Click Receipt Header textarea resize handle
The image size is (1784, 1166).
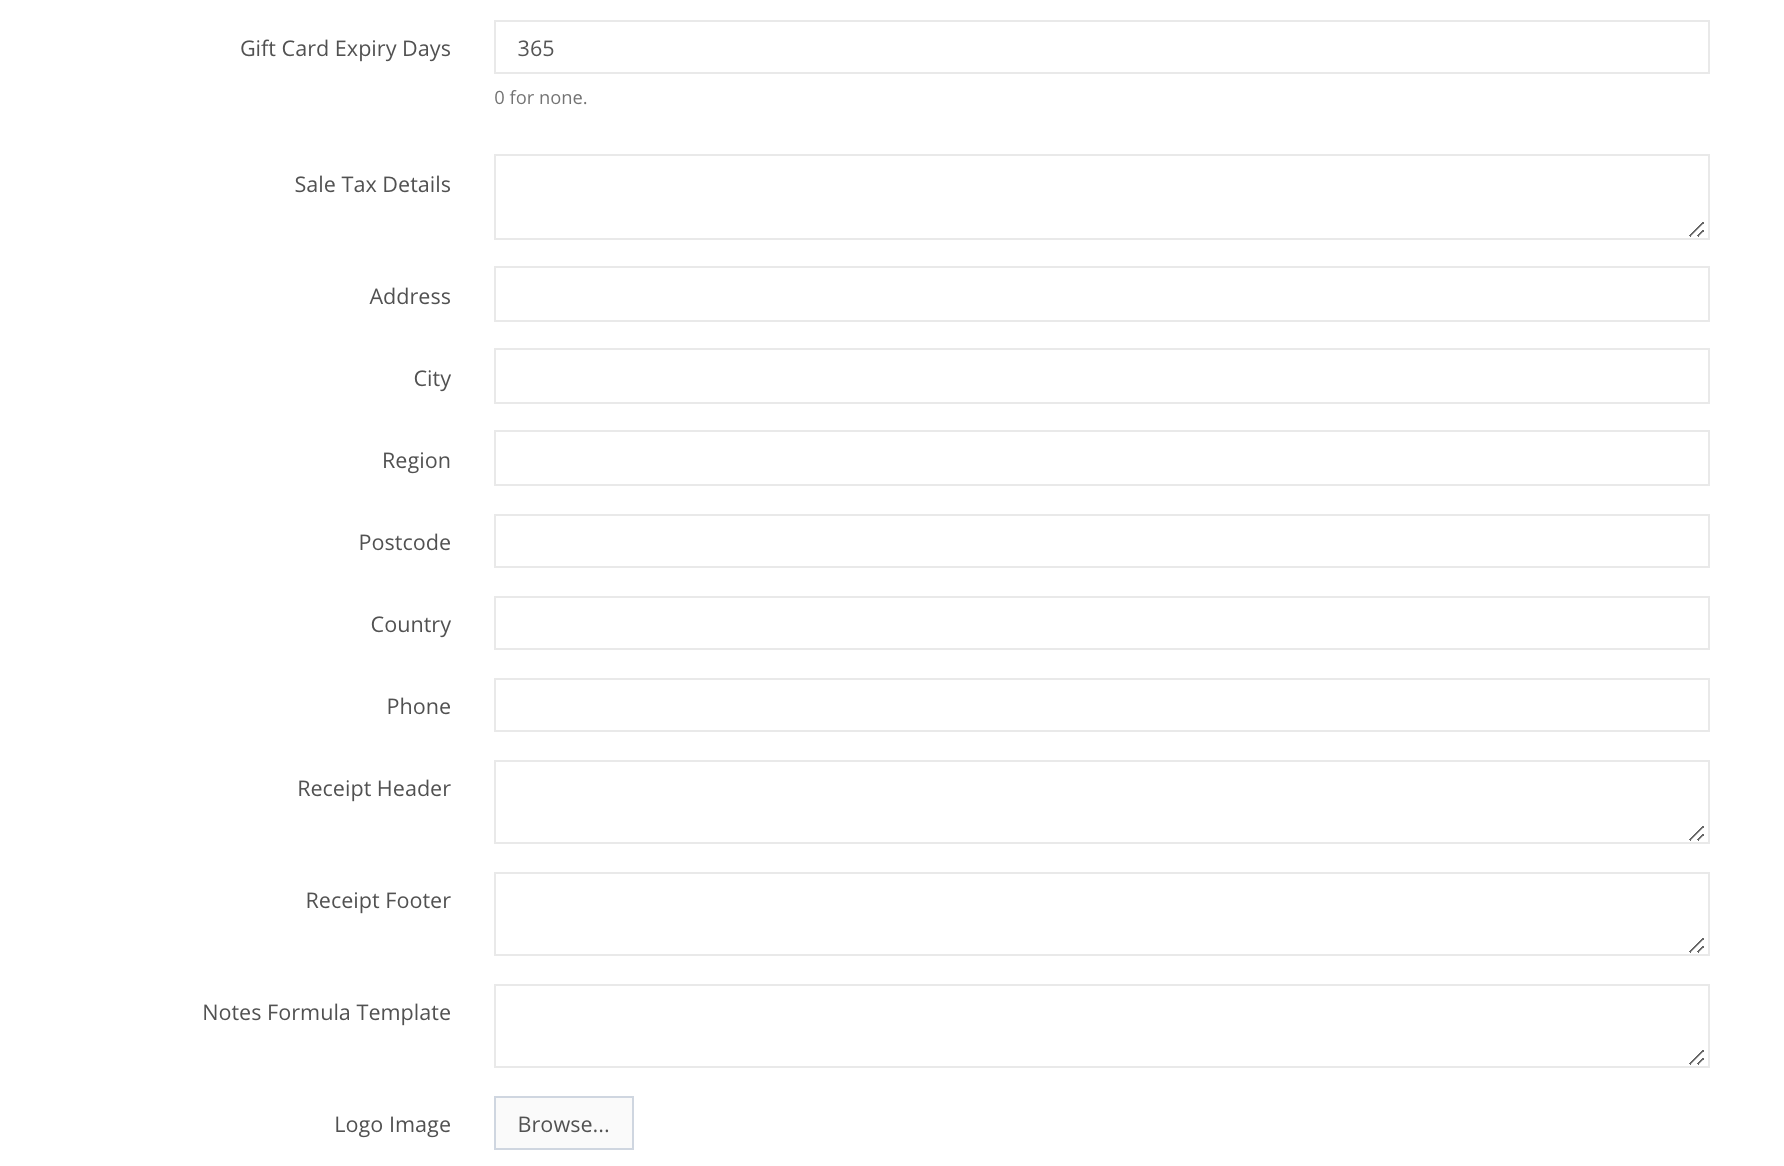click(x=1696, y=833)
